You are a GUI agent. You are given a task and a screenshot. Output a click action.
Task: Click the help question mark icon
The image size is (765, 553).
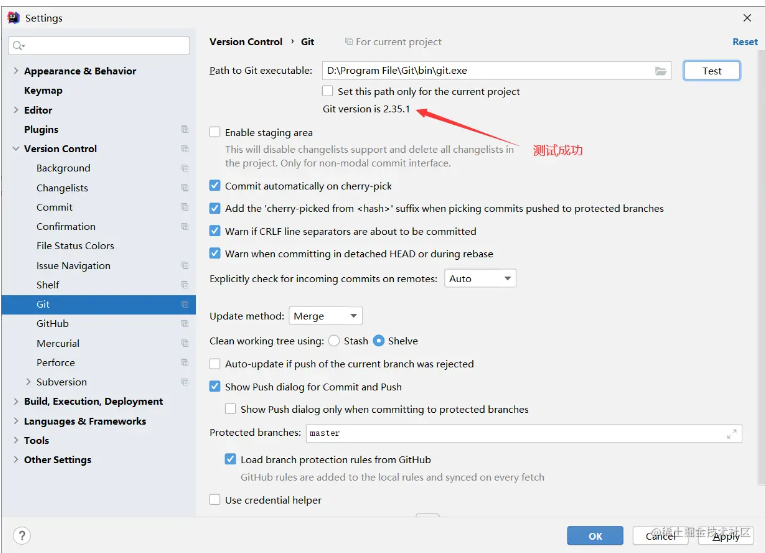(22, 536)
